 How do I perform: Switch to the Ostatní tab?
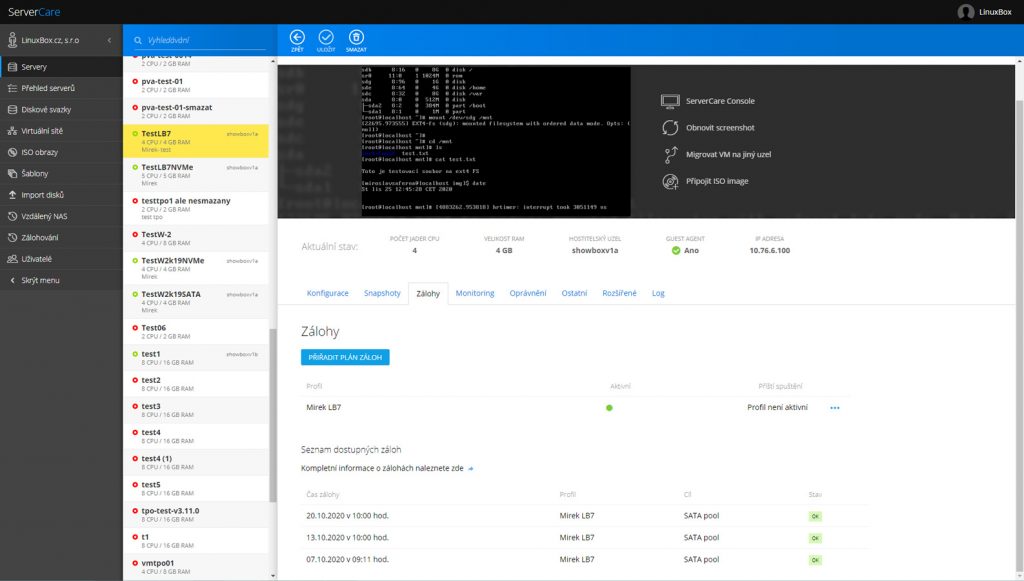[x=574, y=293]
